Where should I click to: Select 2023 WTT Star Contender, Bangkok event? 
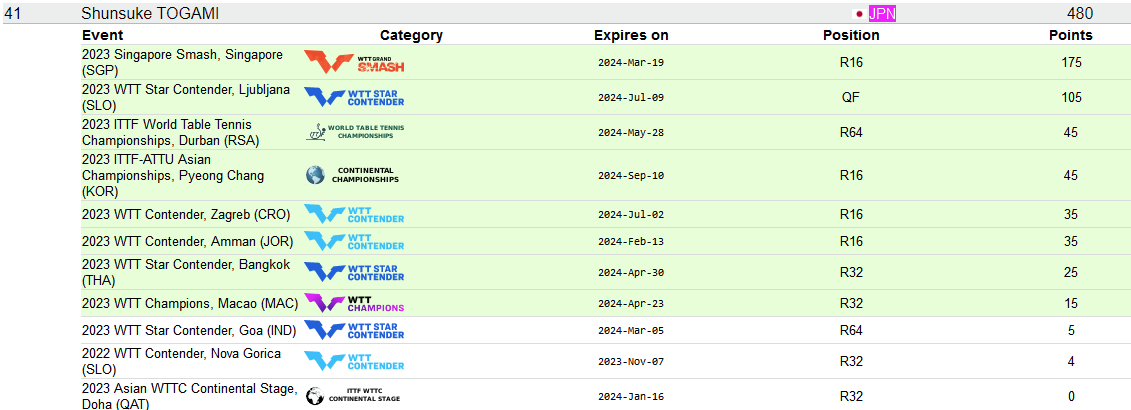click(186, 272)
